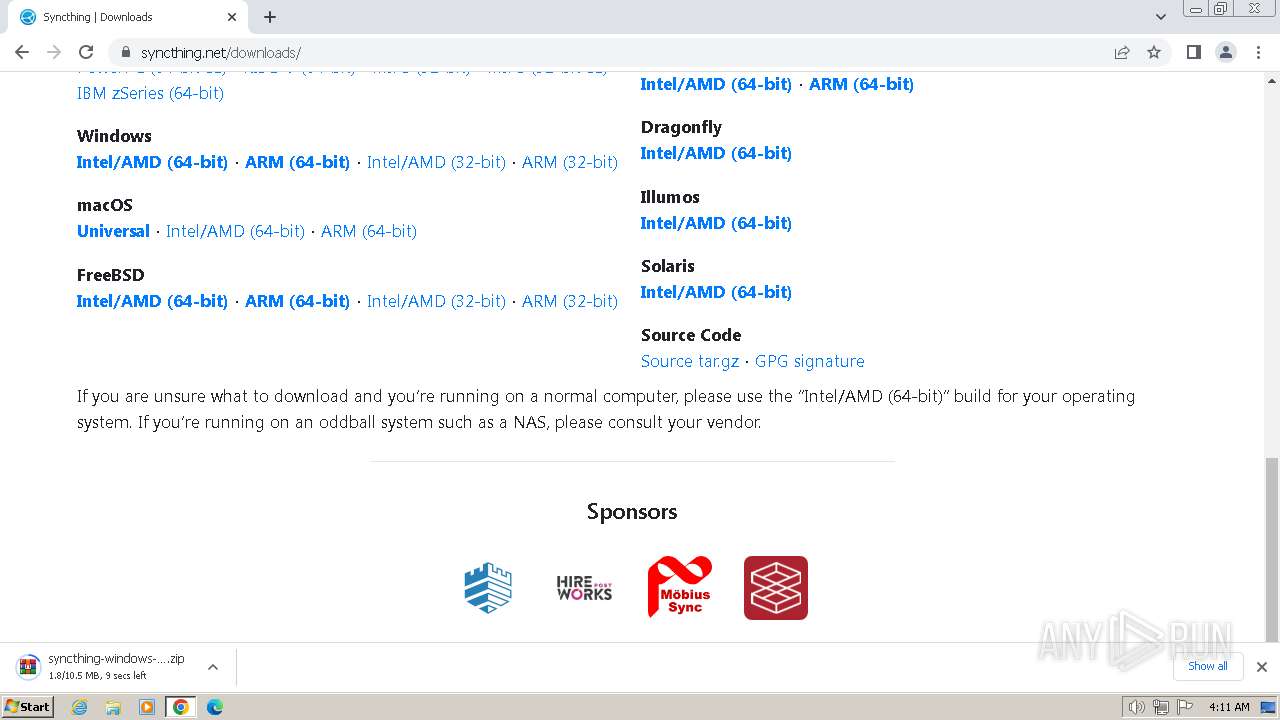This screenshot has width=1280, height=720.
Task: Open a new browser tab
Action: 270,17
